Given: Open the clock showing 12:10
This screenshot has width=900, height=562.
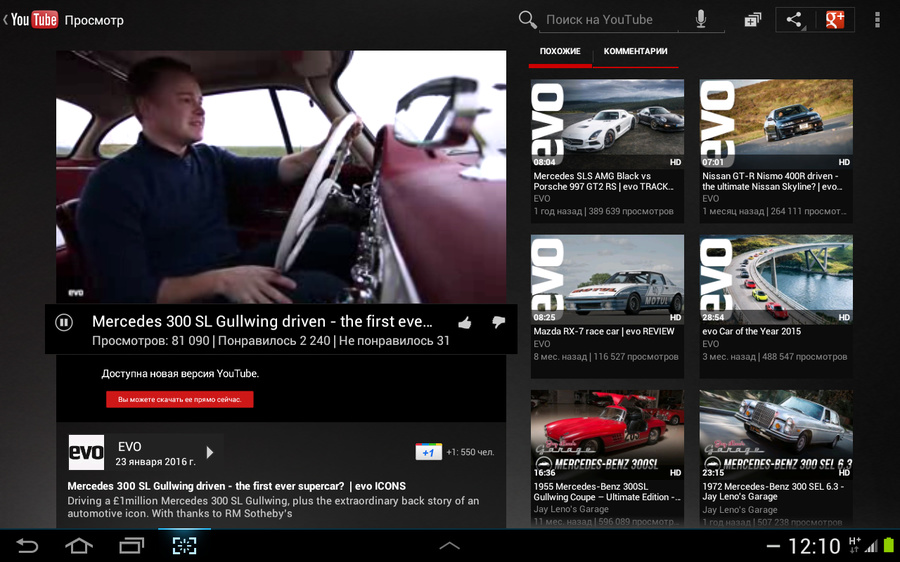Looking at the screenshot, I should [814, 546].
